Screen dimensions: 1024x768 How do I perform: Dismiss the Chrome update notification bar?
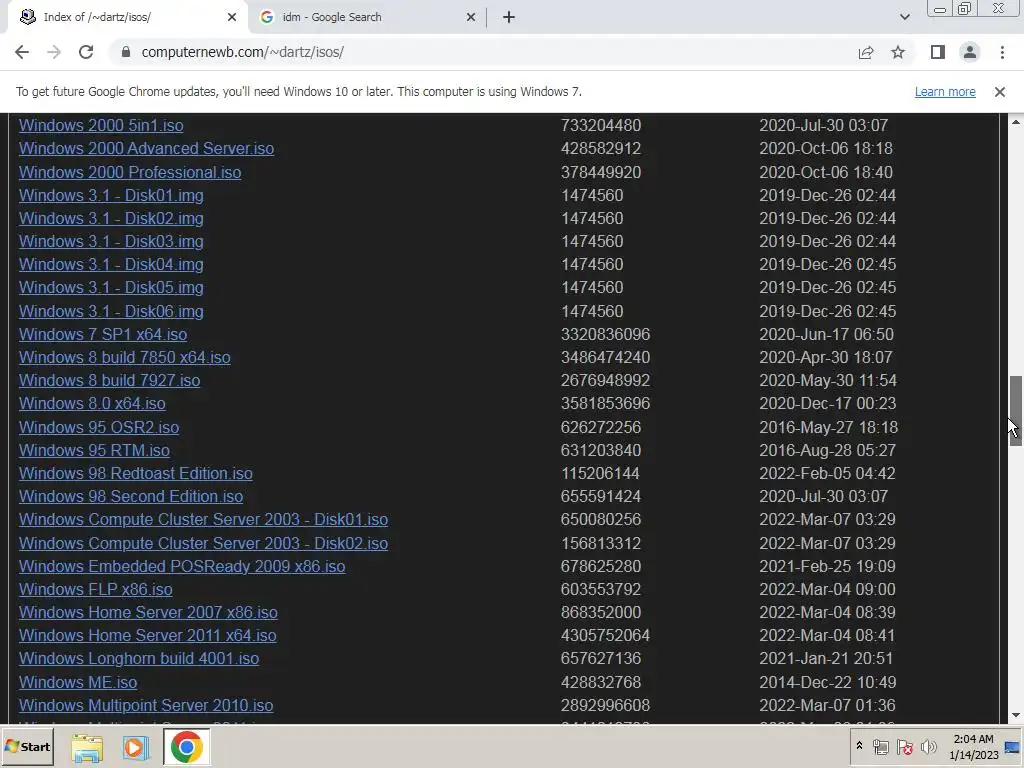click(1000, 92)
